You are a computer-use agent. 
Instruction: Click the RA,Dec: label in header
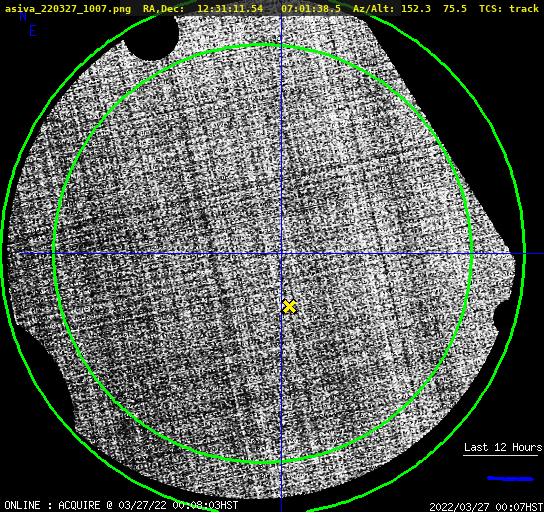click(163, 9)
